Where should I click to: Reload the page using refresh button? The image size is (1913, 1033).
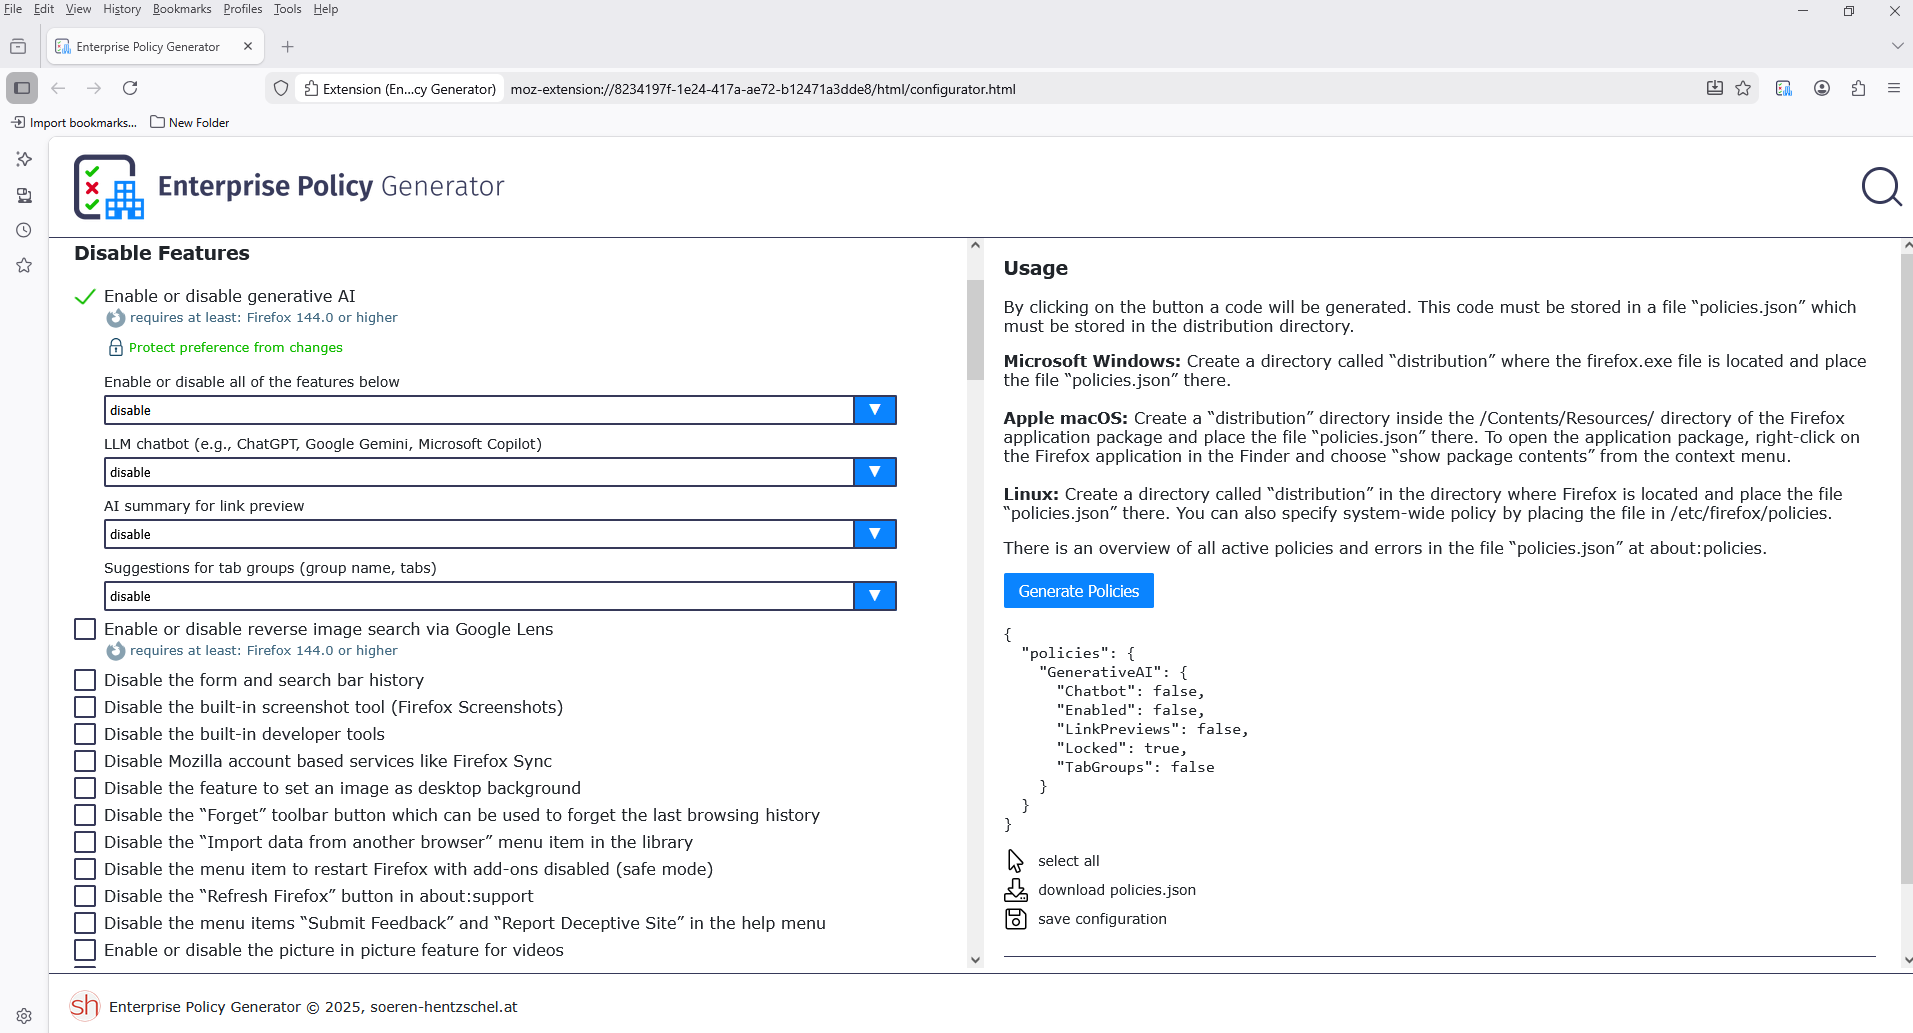pos(130,89)
